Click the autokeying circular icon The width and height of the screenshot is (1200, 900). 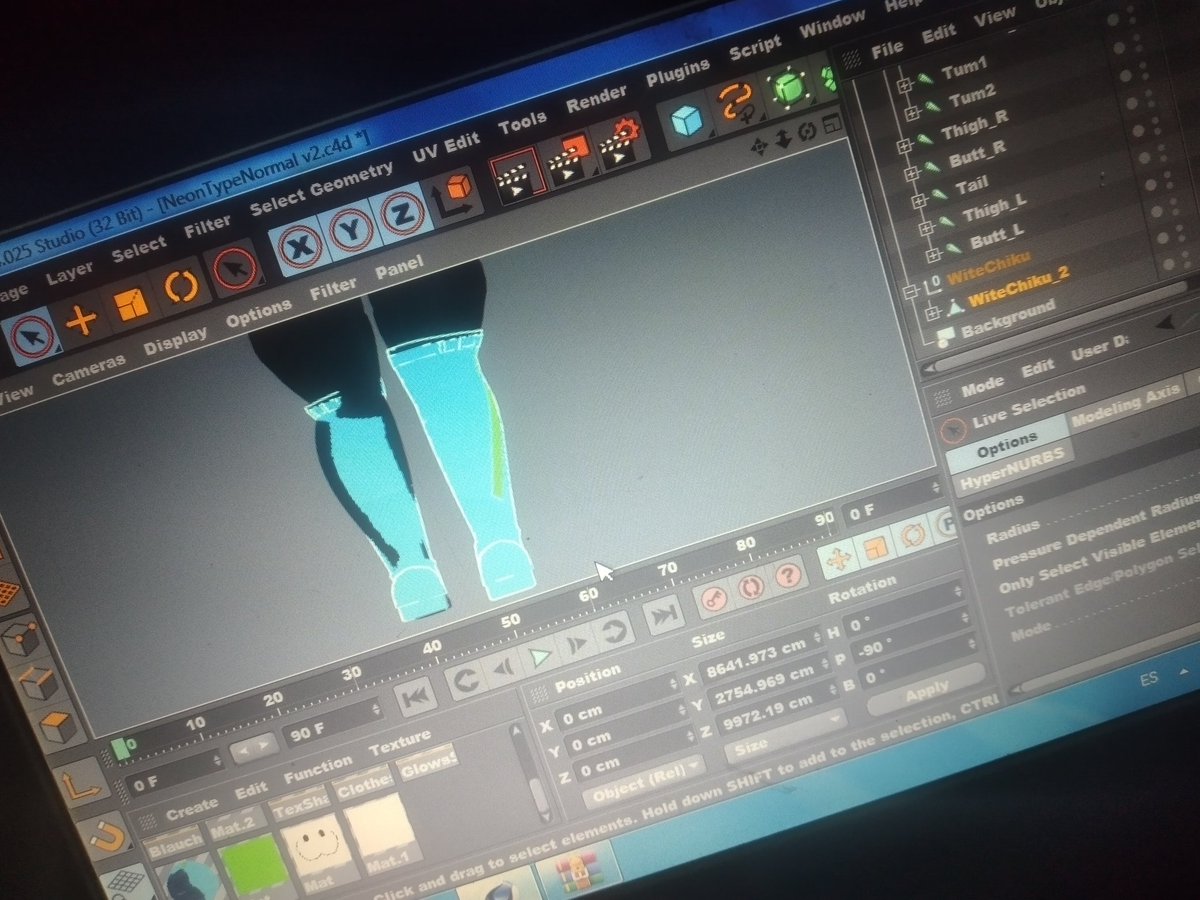751,586
